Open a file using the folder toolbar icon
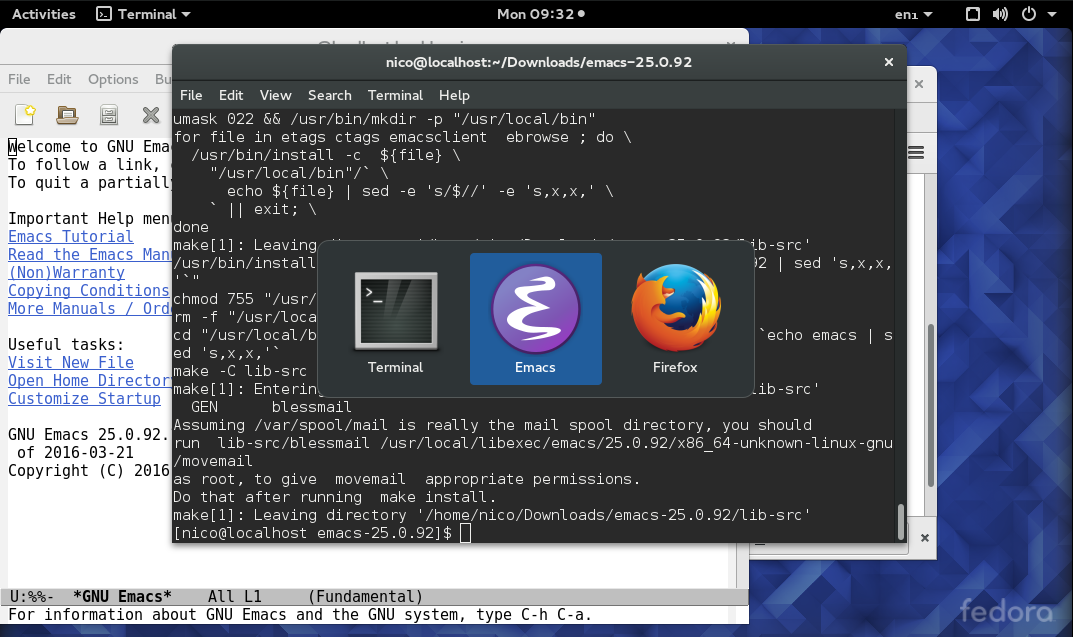 [x=66, y=115]
